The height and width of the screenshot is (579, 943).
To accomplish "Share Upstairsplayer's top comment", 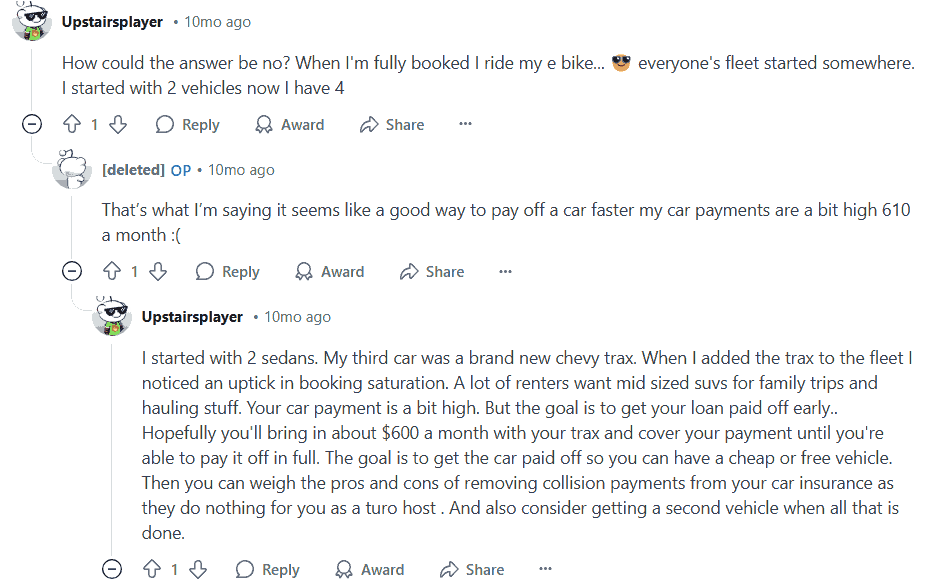I will pos(392,124).
